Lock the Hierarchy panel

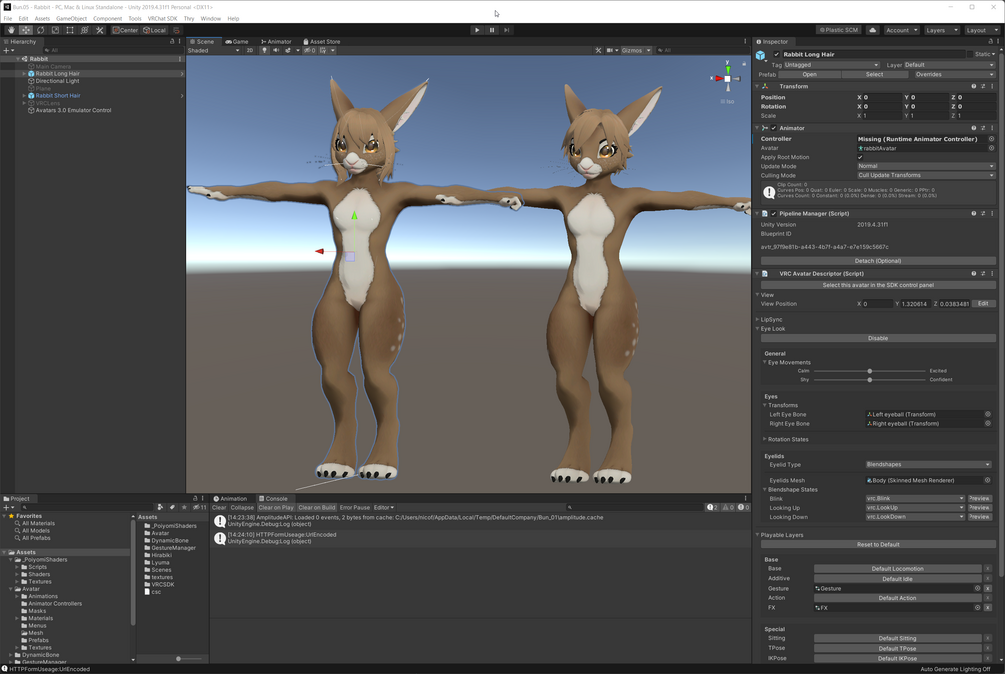pyautogui.click(x=171, y=42)
